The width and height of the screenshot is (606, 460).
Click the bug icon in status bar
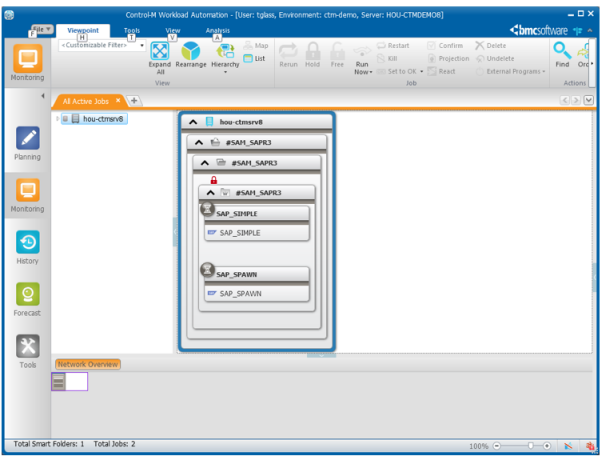[590, 446]
